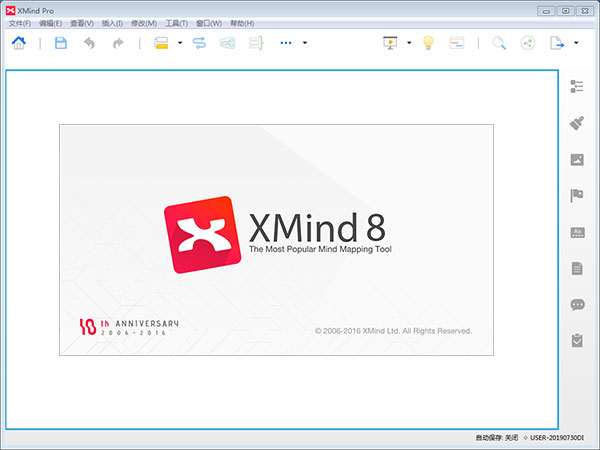Open the topic insert dropdown arrow
This screenshot has height=450, width=600.
tap(180, 43)
